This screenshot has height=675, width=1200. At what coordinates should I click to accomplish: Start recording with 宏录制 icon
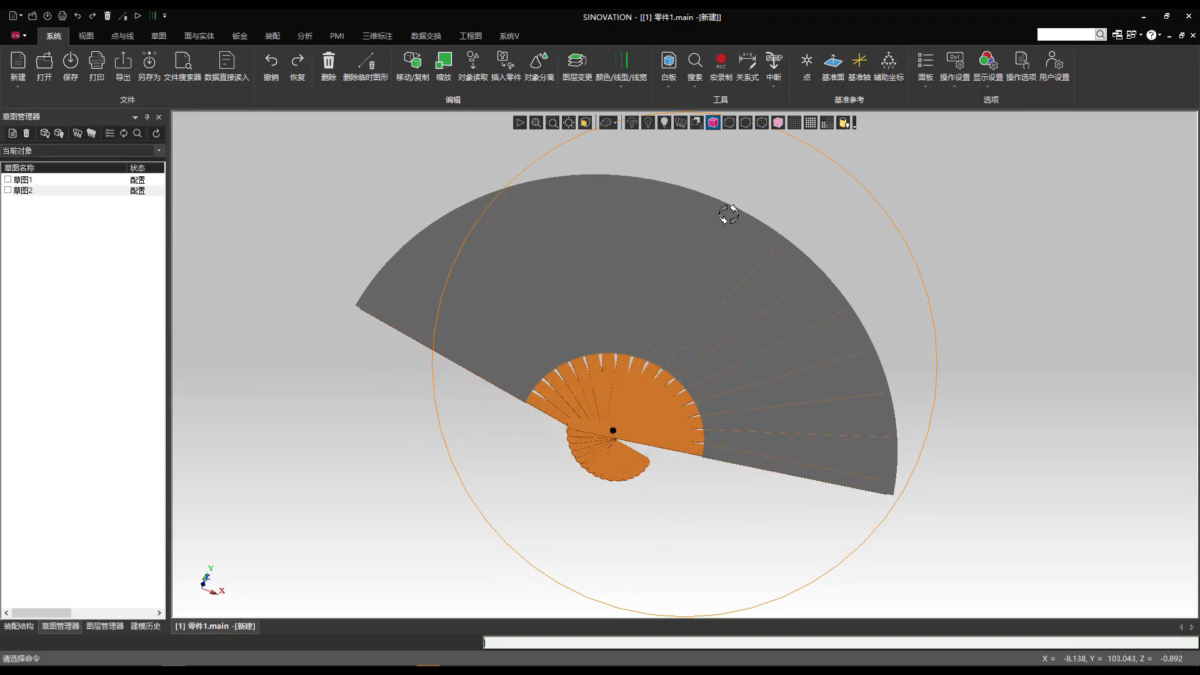[721, 62]
